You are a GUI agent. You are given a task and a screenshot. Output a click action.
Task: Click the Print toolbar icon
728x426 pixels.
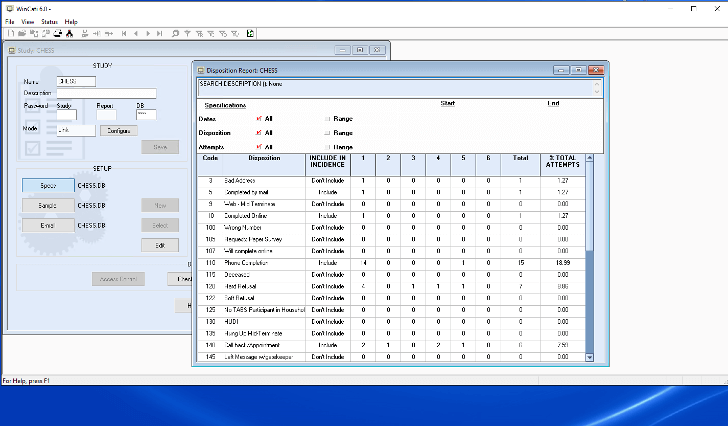point(57,33)
